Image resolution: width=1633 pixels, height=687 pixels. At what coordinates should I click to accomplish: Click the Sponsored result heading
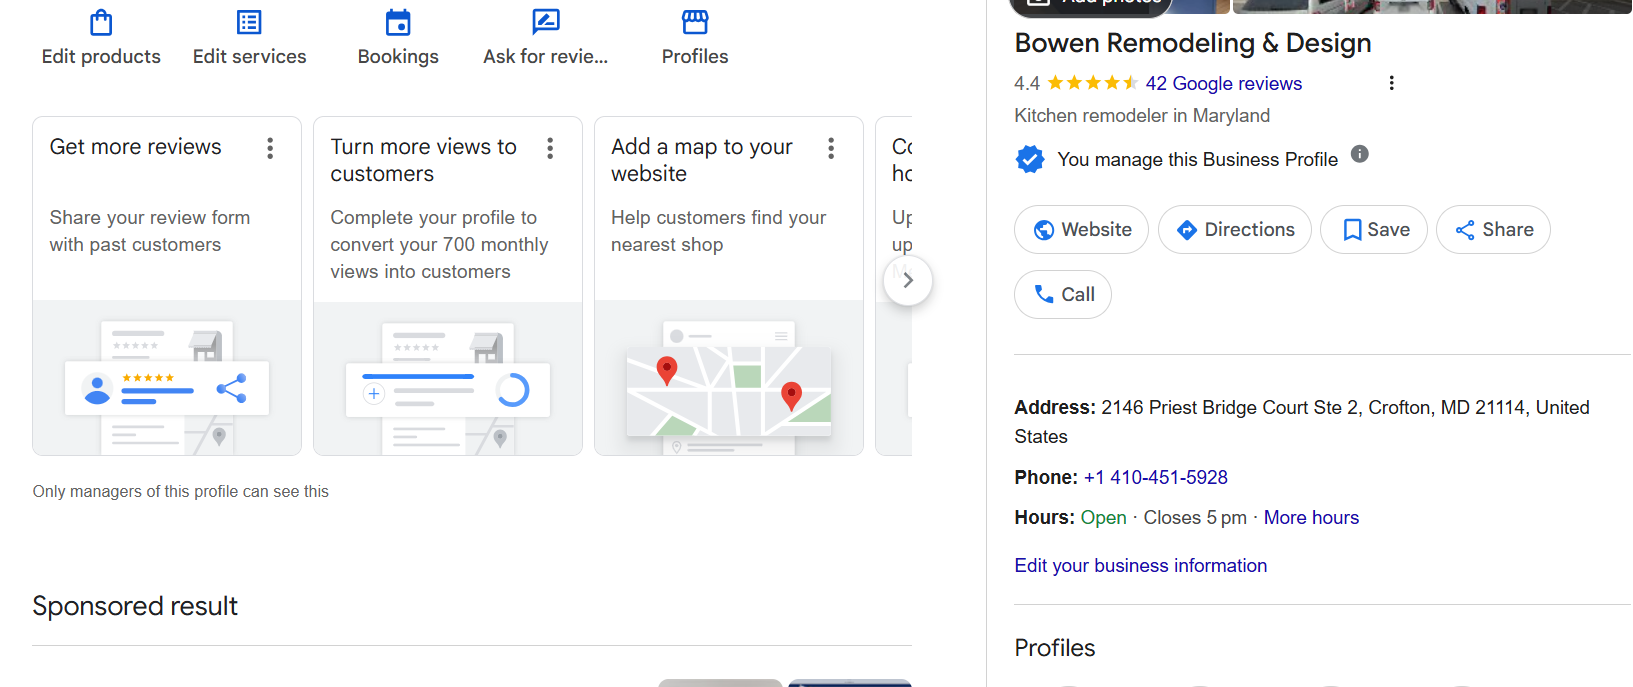[x=135, y=606]
